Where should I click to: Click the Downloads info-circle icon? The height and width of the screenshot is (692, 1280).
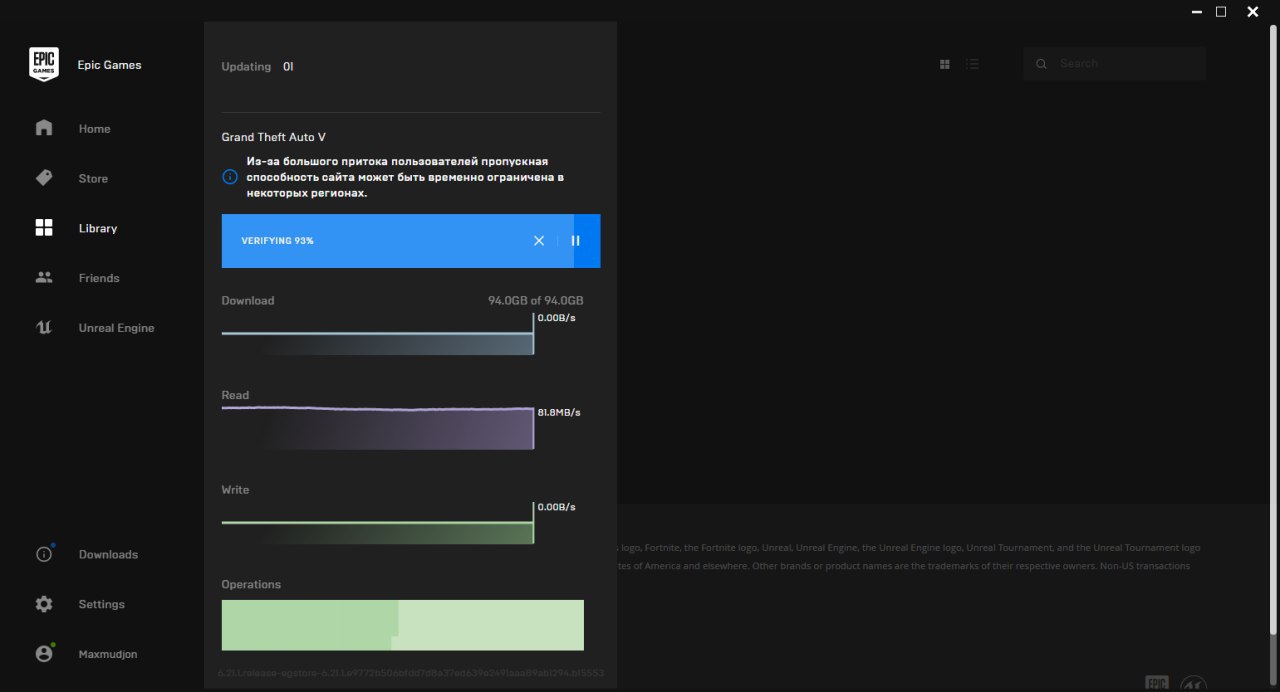point(43,554)
